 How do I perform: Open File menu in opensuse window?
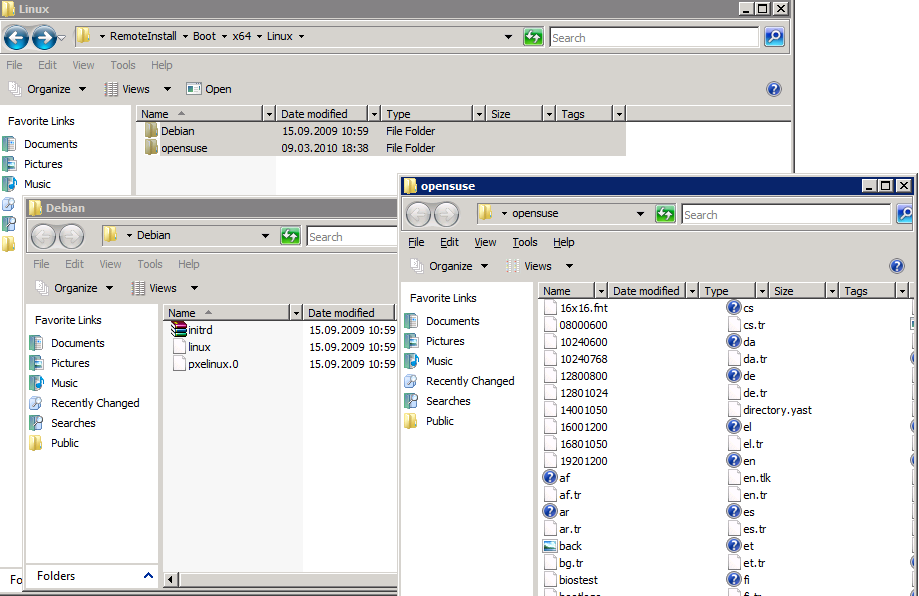tap(416, 242)
